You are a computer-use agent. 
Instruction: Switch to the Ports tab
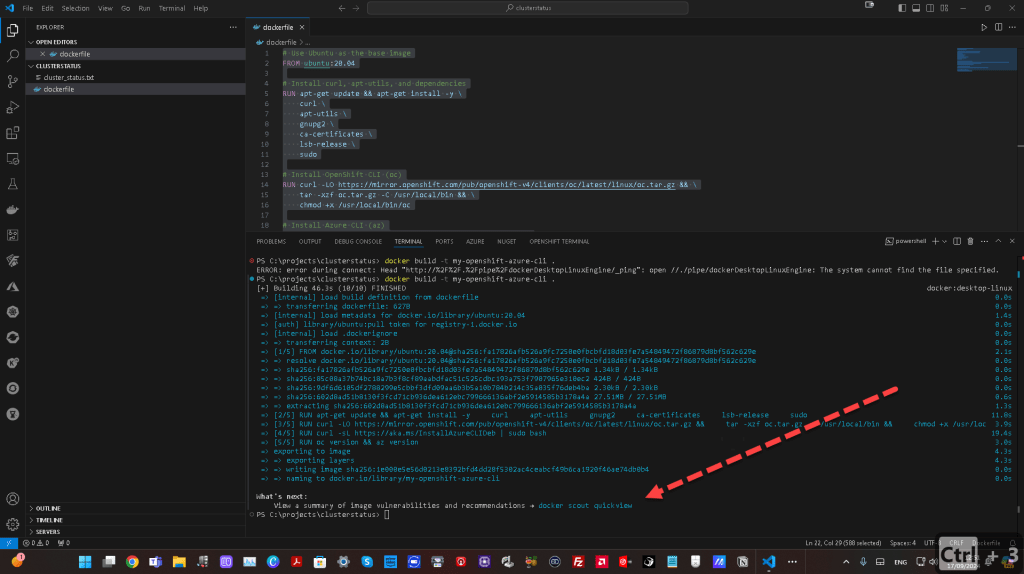[444, 242]
